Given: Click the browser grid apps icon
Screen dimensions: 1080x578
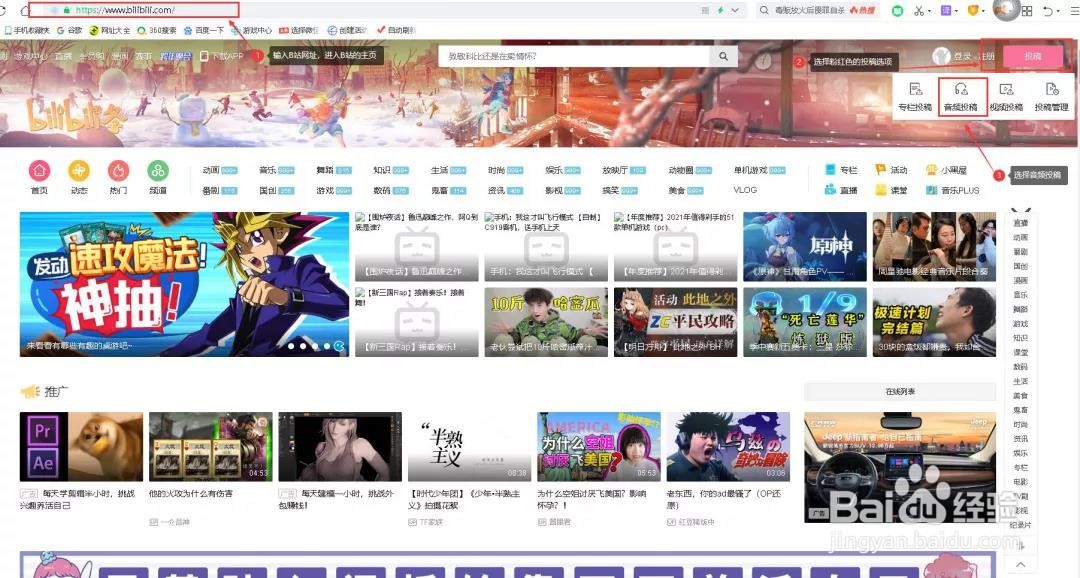Looking at the screenshot, I should pos(1027,10).
